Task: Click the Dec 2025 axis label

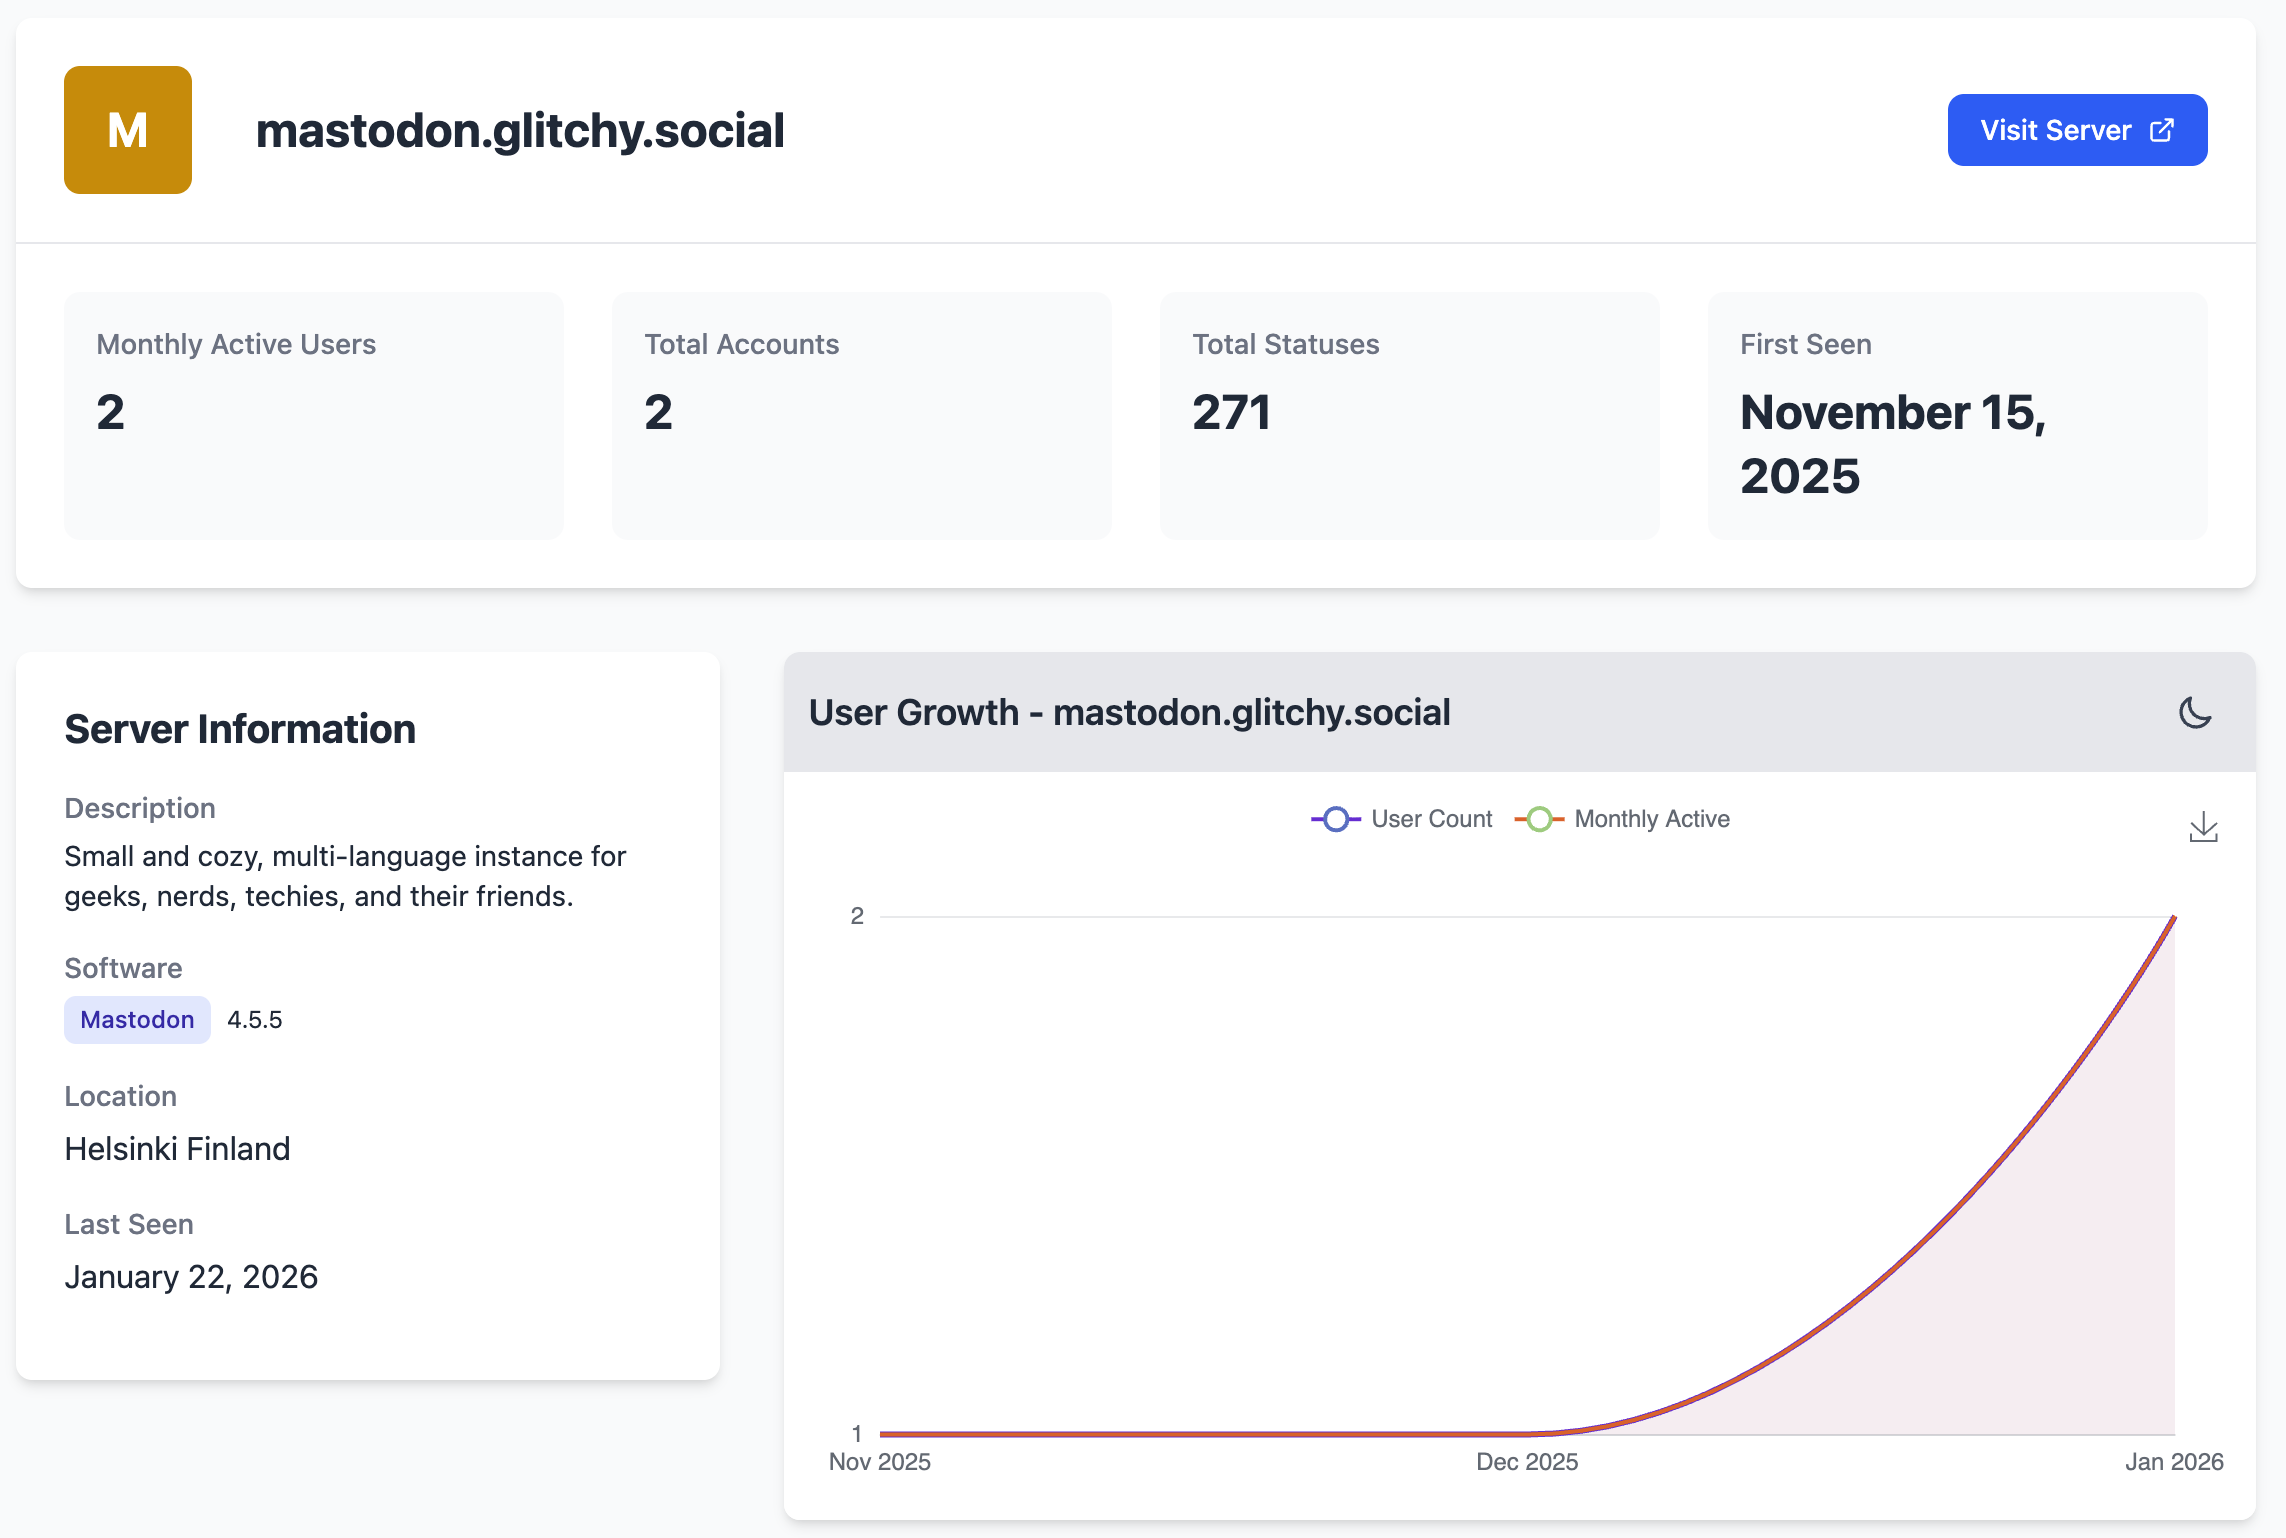Action: (x=1527, y=1462)
